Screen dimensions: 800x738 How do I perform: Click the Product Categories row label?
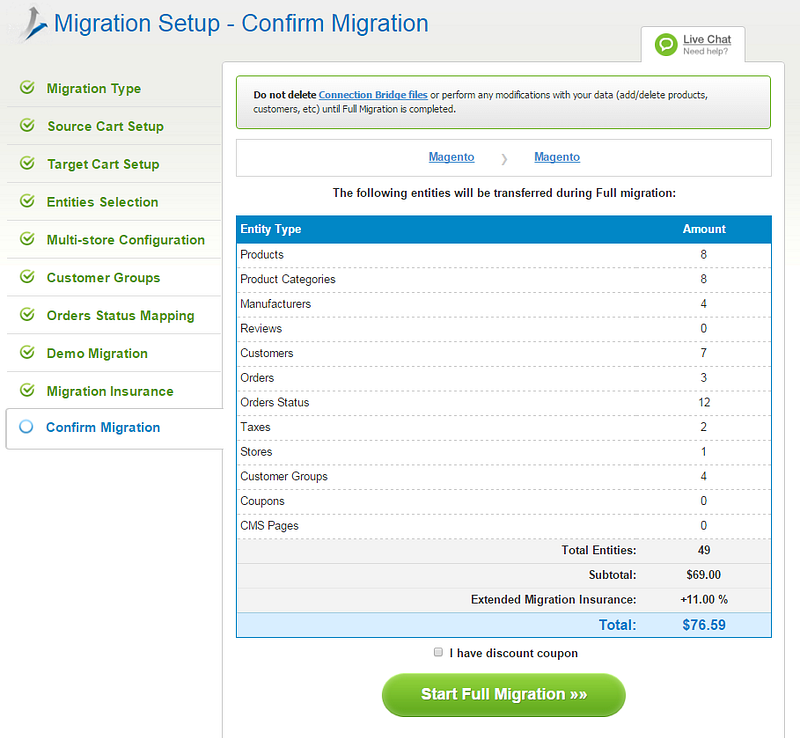click(288, 279)
